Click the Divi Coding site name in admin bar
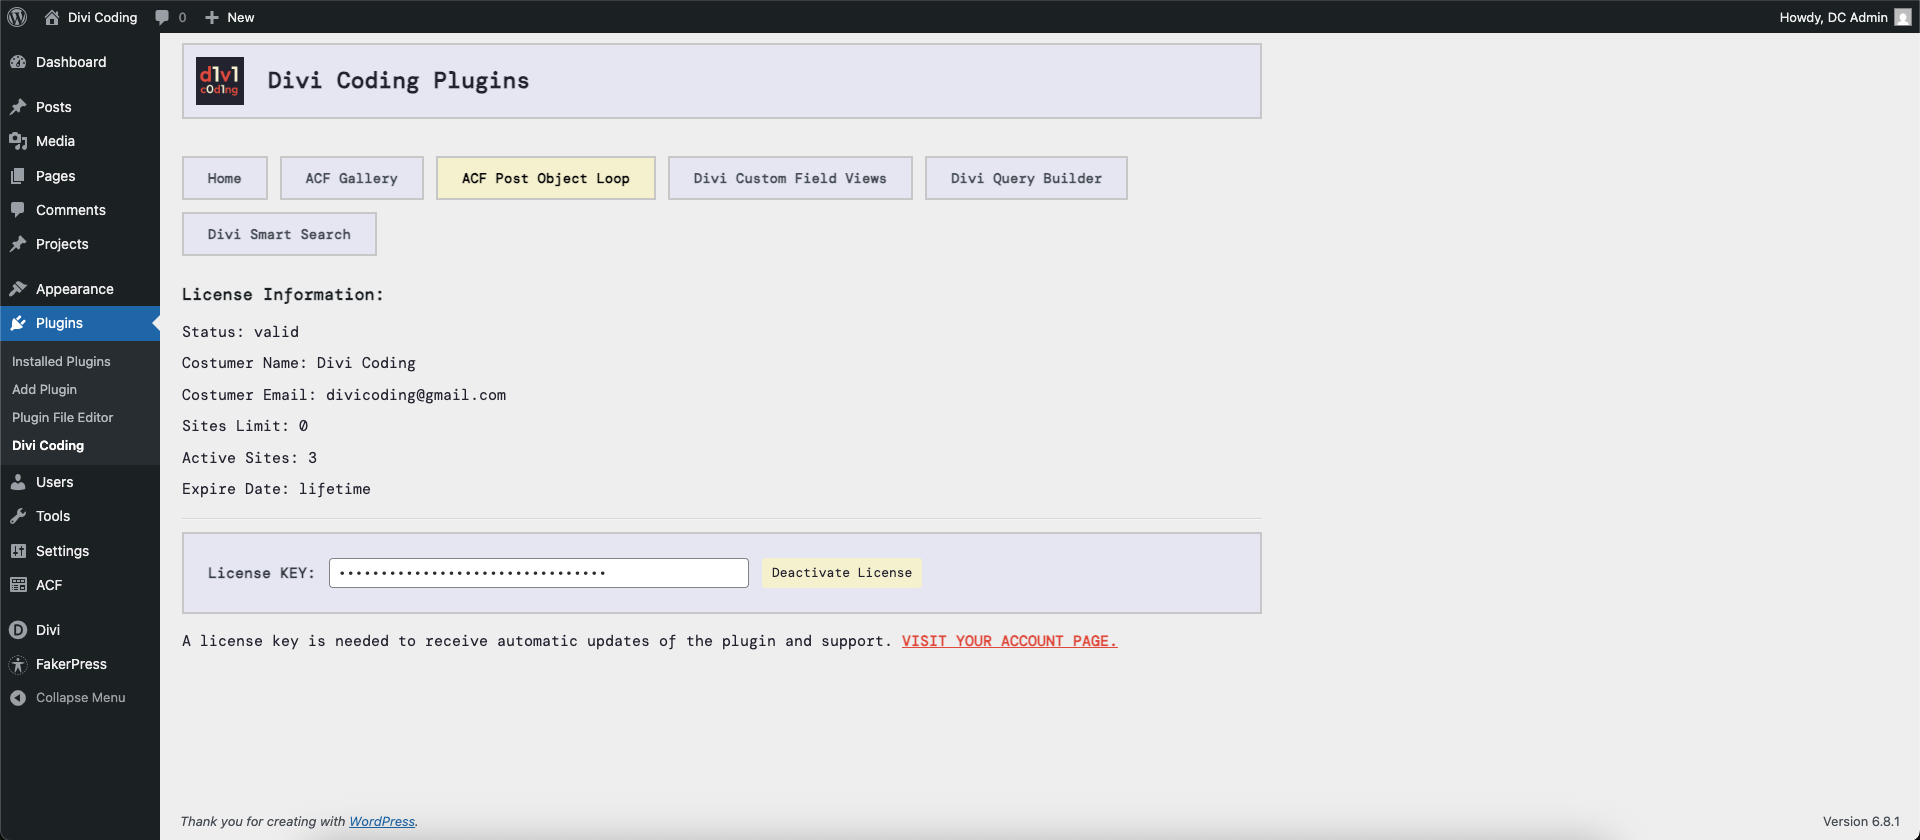Viewport: 1920px width, 840px height. (102, 17)
